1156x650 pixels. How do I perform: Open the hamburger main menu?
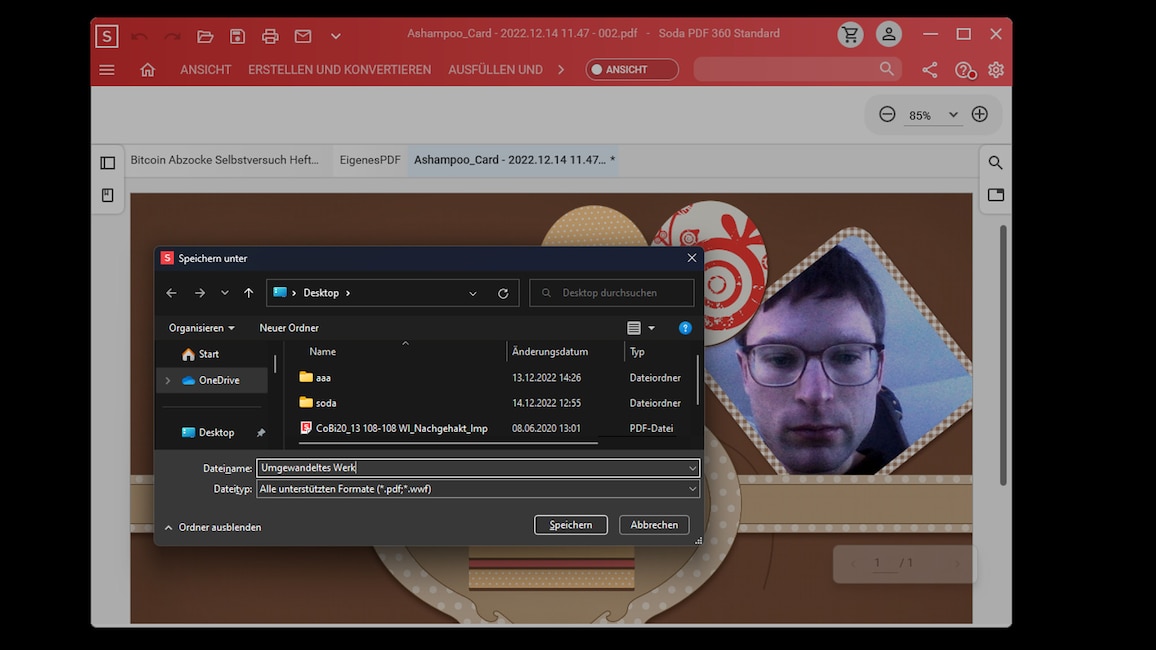point(107,70)
